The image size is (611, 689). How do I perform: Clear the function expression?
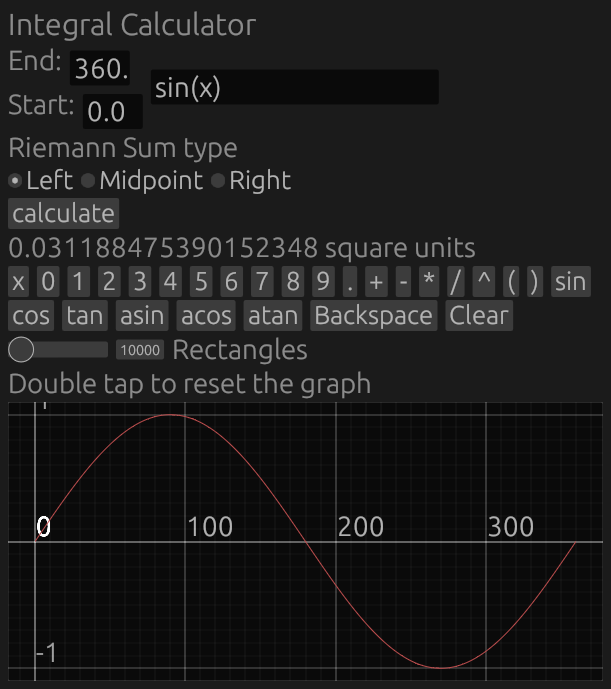pyautogui.click(x=479, y=316)
